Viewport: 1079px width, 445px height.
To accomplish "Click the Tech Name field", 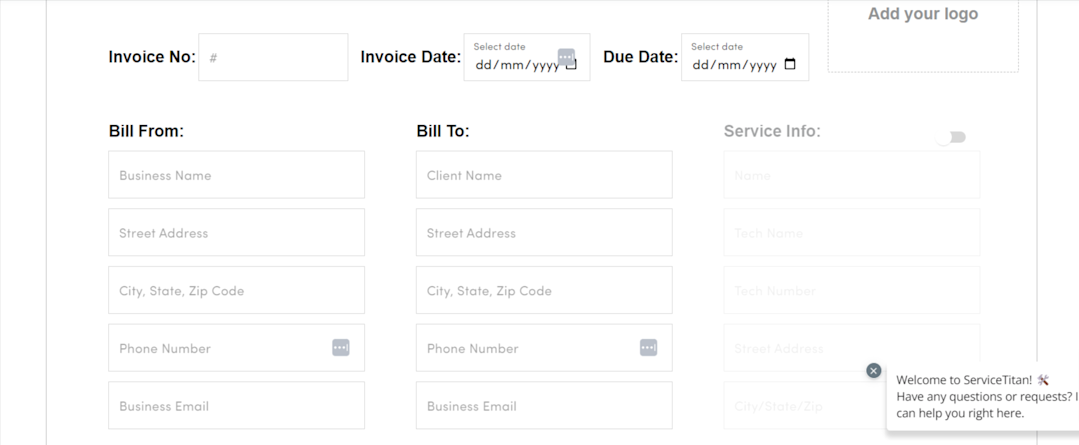I will pos(851,232).
